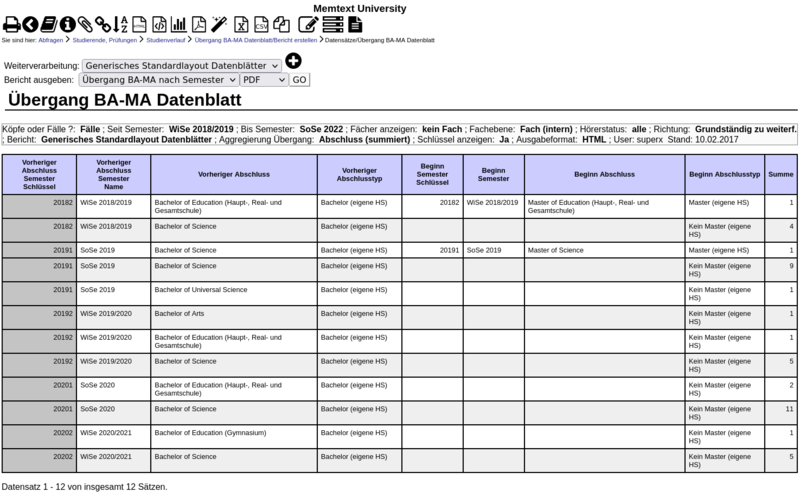Click the A-Z sort icon
The width and height of the screenshot is (800, 492).
click(x=120, y=24)
